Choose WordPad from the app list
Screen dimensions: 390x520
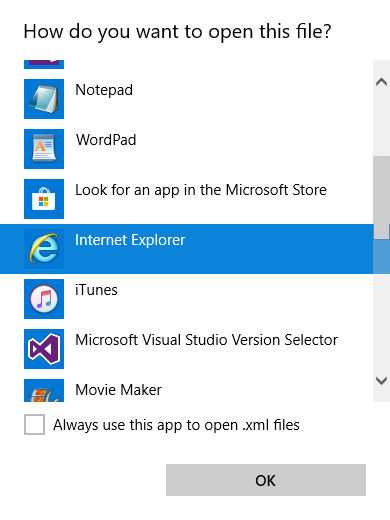(x=106, y=140)
